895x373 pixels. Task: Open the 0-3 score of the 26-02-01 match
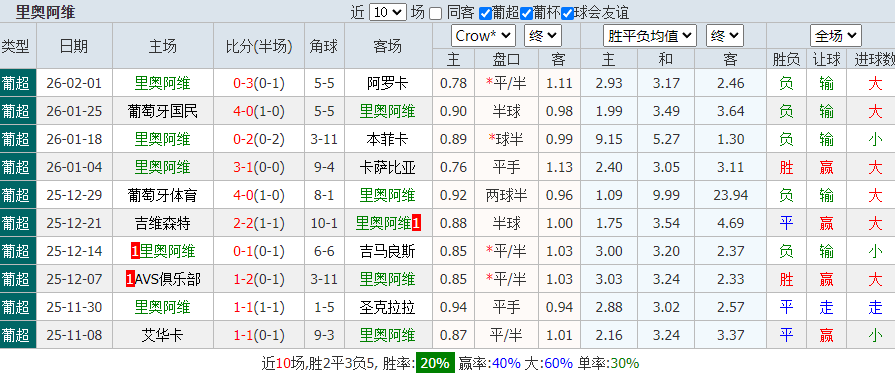click(243, 83)
